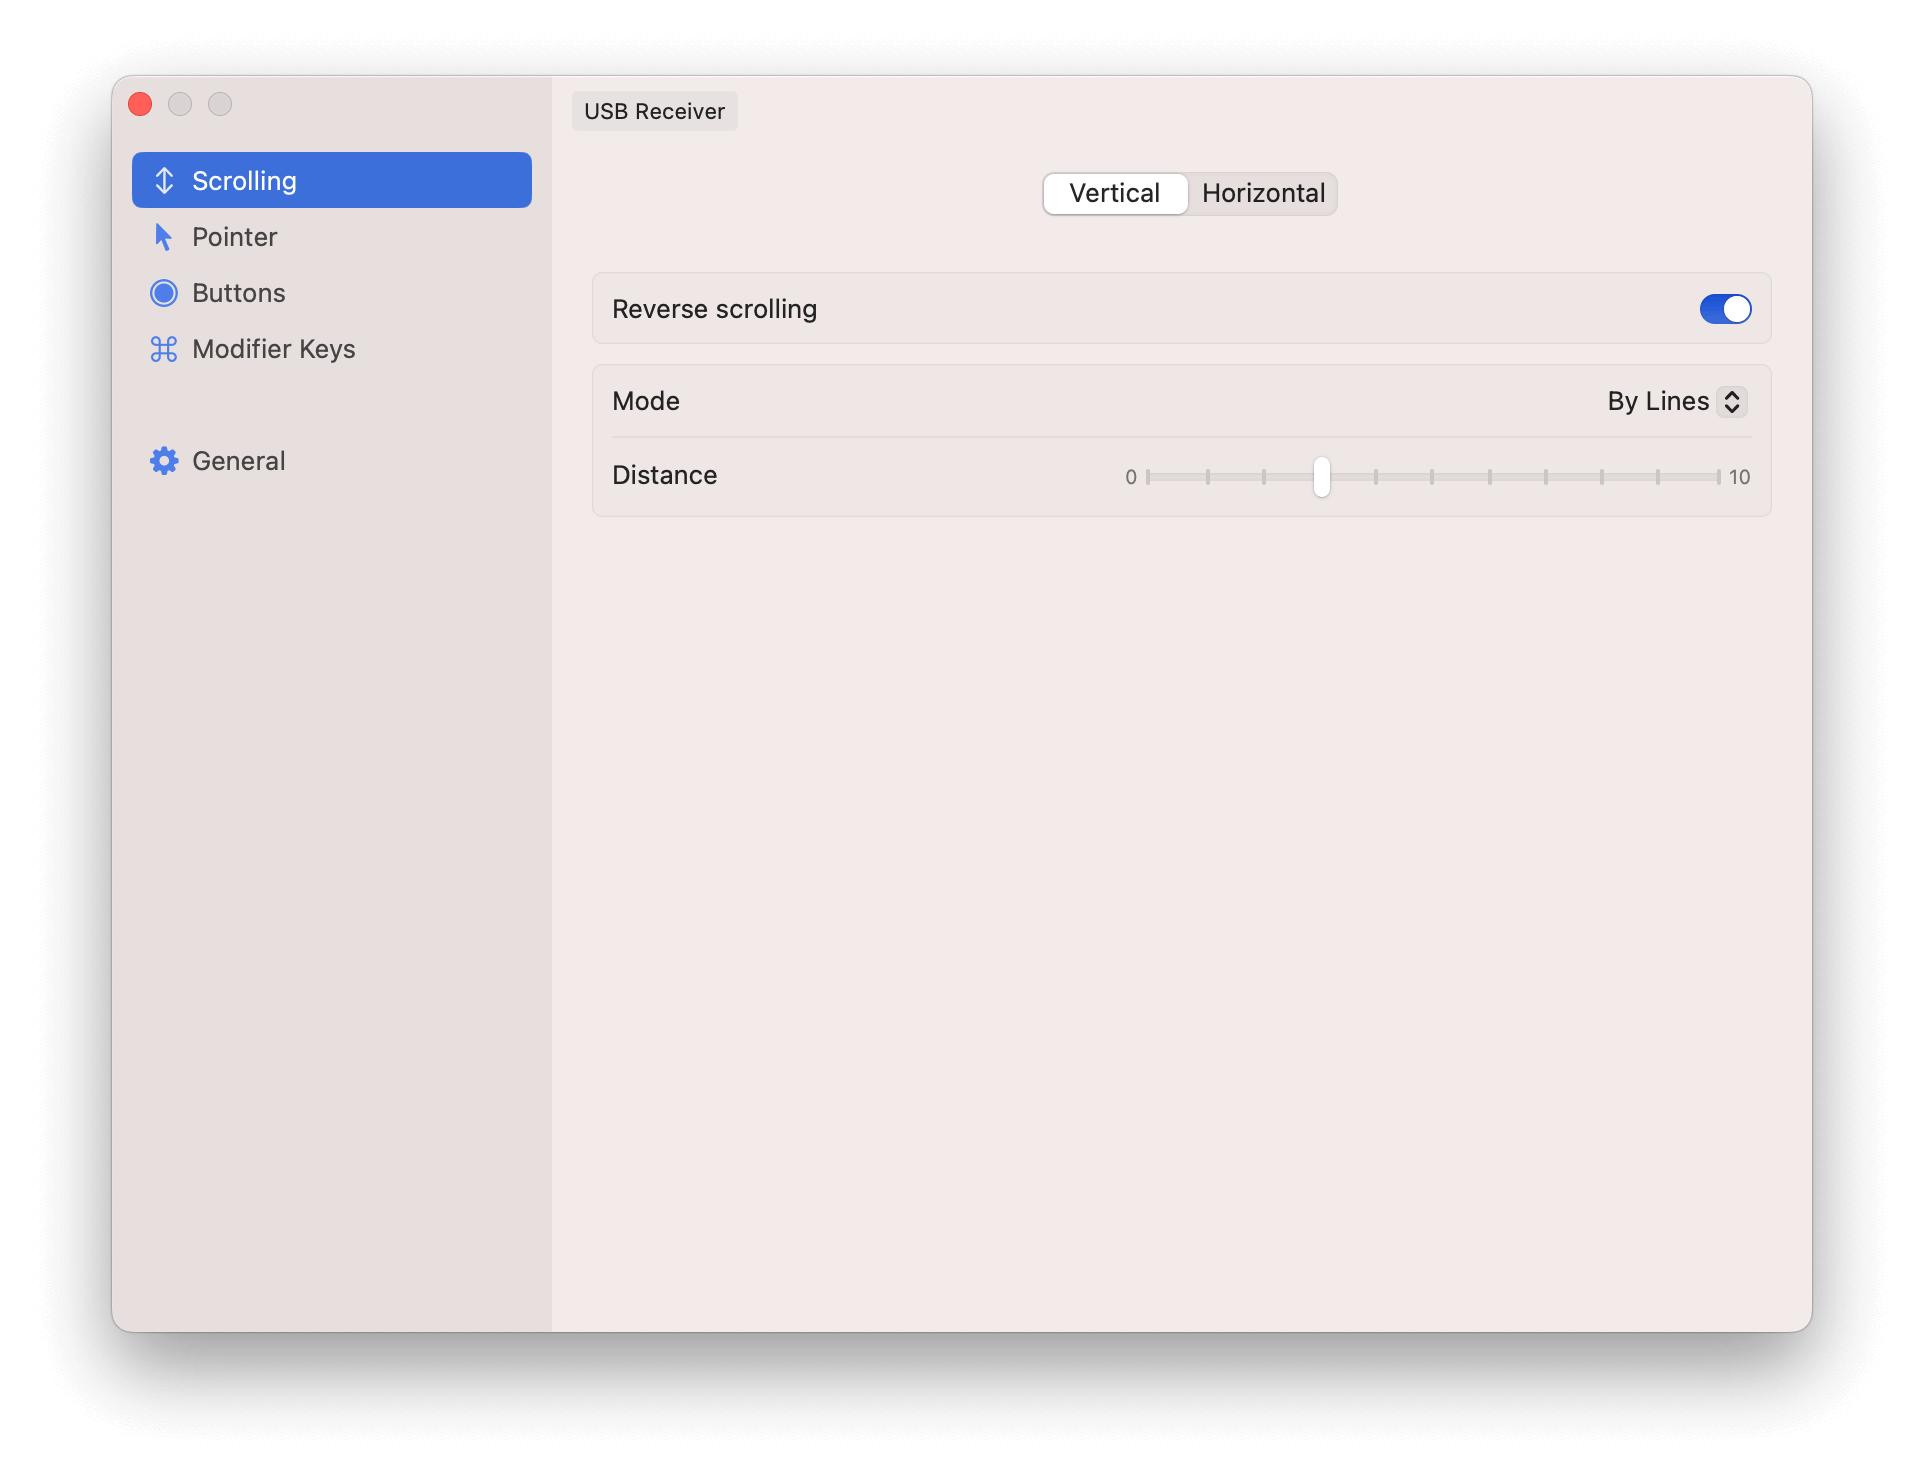Click the Pointer cursor icon
This screenshot has width=1924, height=1480.
click(164, 236)
